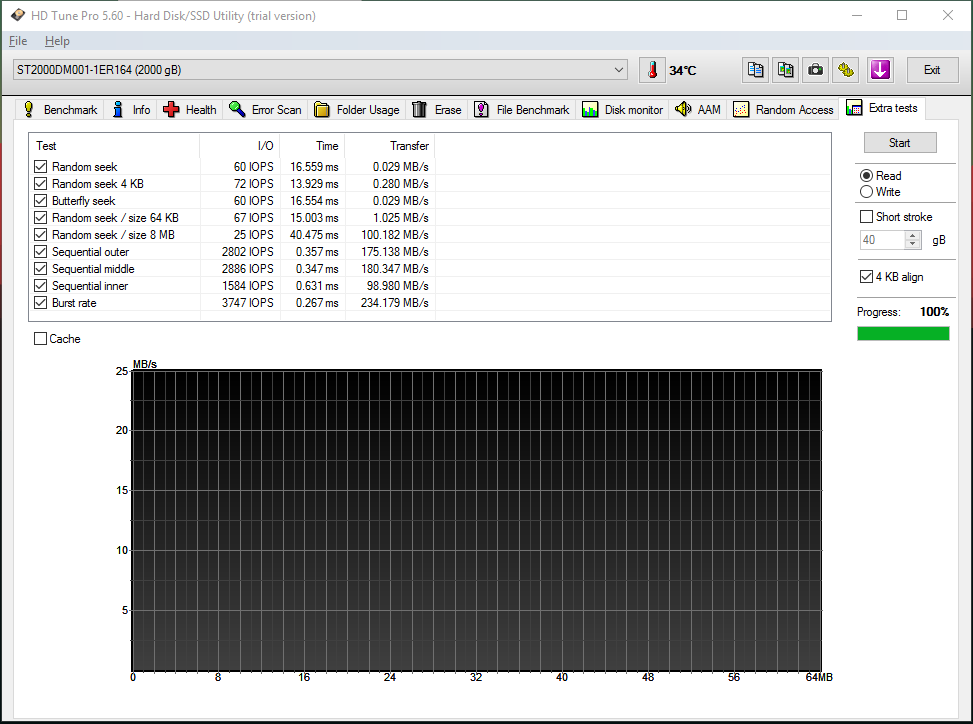Select the Read radio button
This screenshot has width=973, height=724.
[x=866, y=176]
